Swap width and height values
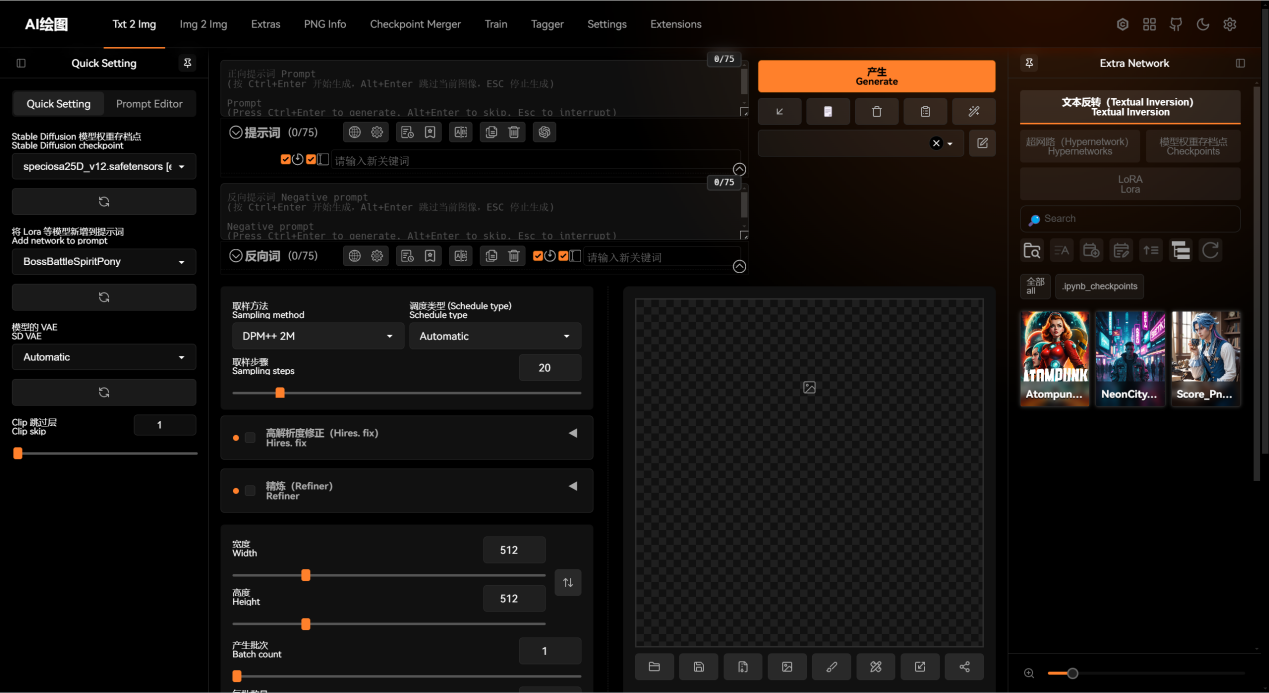Screen dimensions: 1269x693 pos(567,582)
